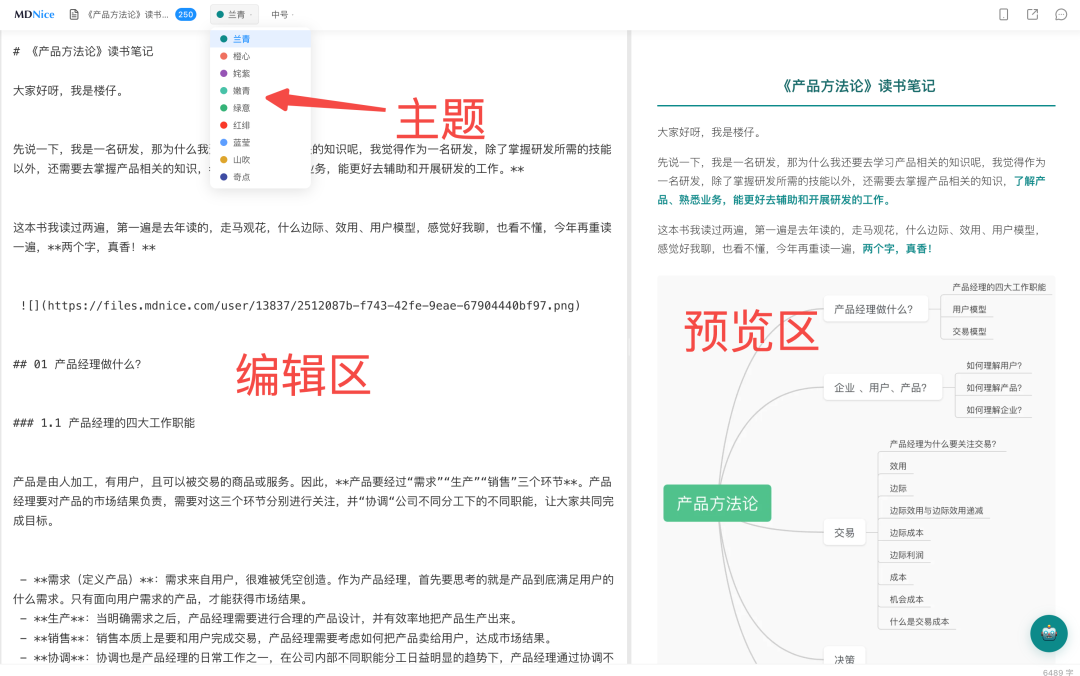Click the MDNice logo
The width and height of the screenshot is (1080, 676).
[x=34, y=14]
